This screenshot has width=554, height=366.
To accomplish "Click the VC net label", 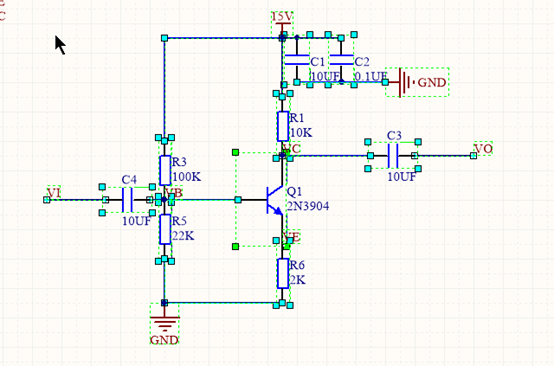I will 293,148.
